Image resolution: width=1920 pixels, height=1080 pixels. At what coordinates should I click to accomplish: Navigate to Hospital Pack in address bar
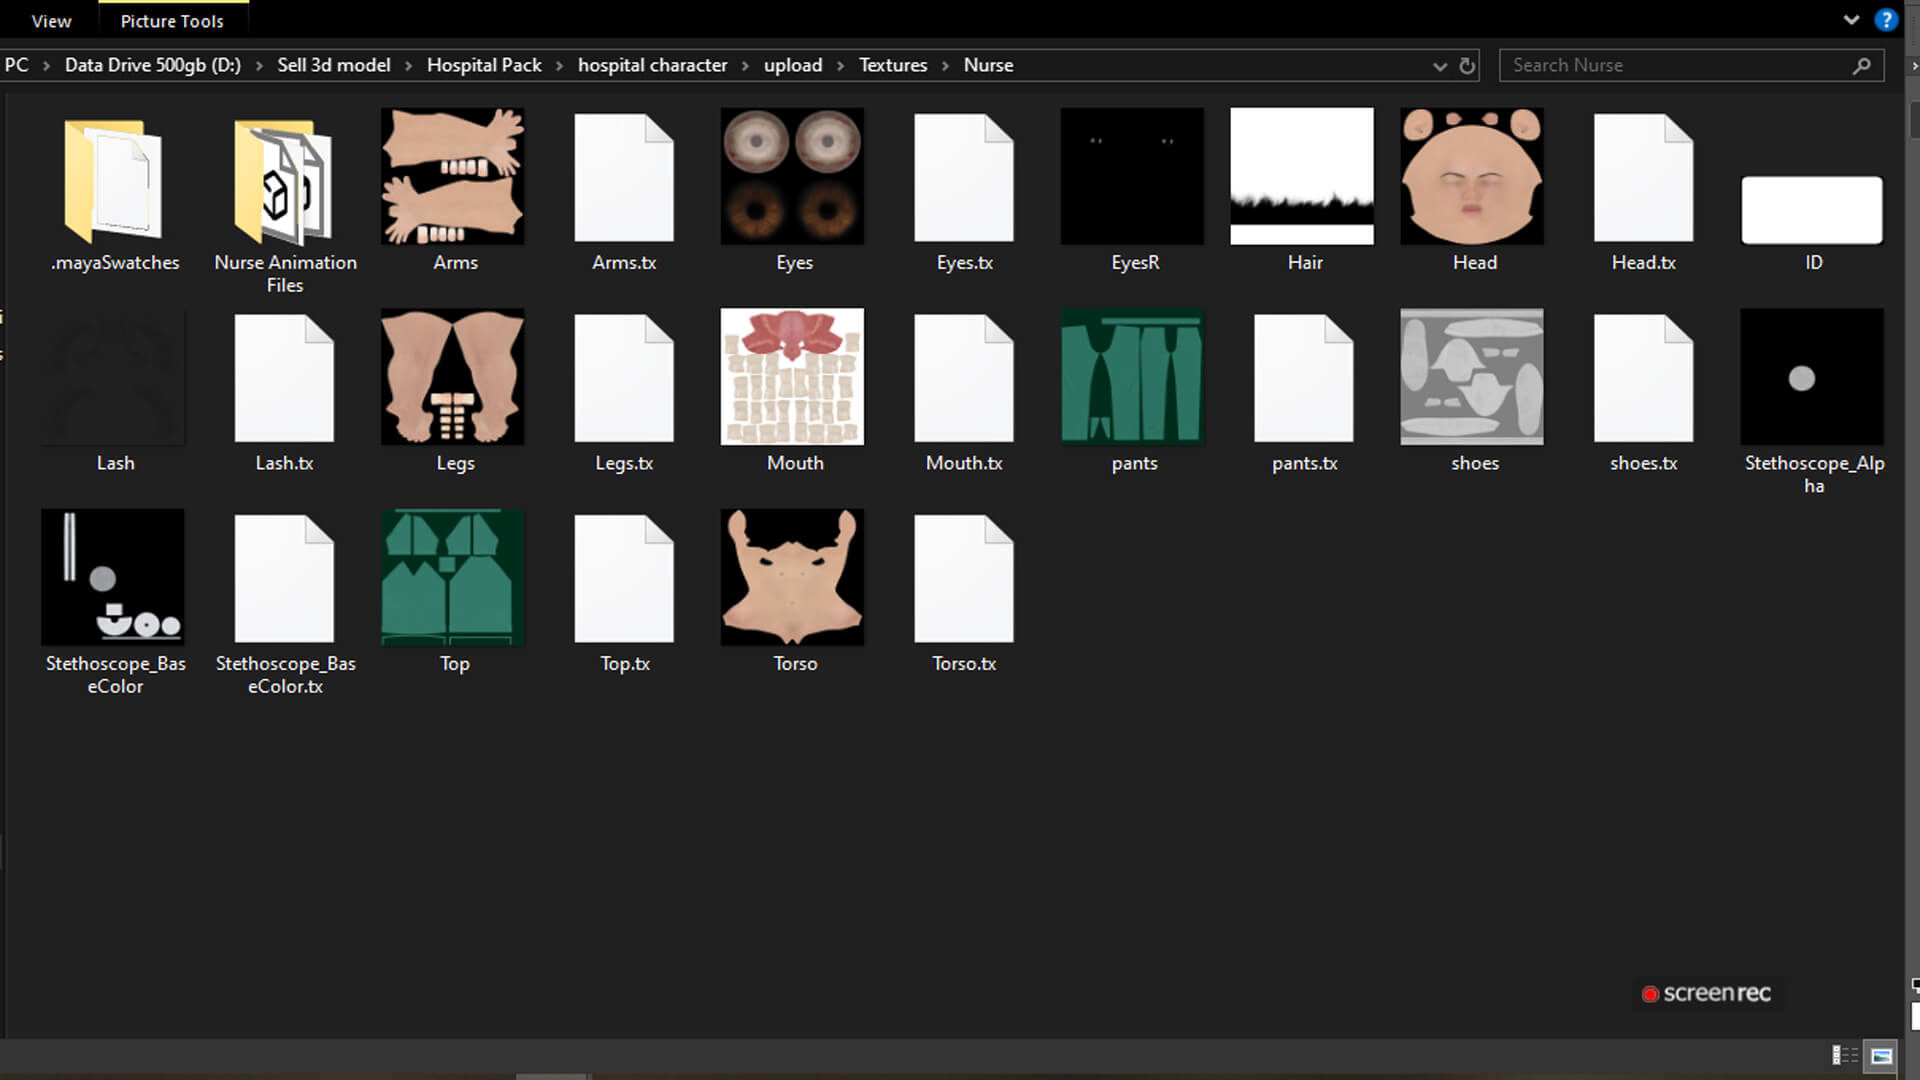click(484, 65)
